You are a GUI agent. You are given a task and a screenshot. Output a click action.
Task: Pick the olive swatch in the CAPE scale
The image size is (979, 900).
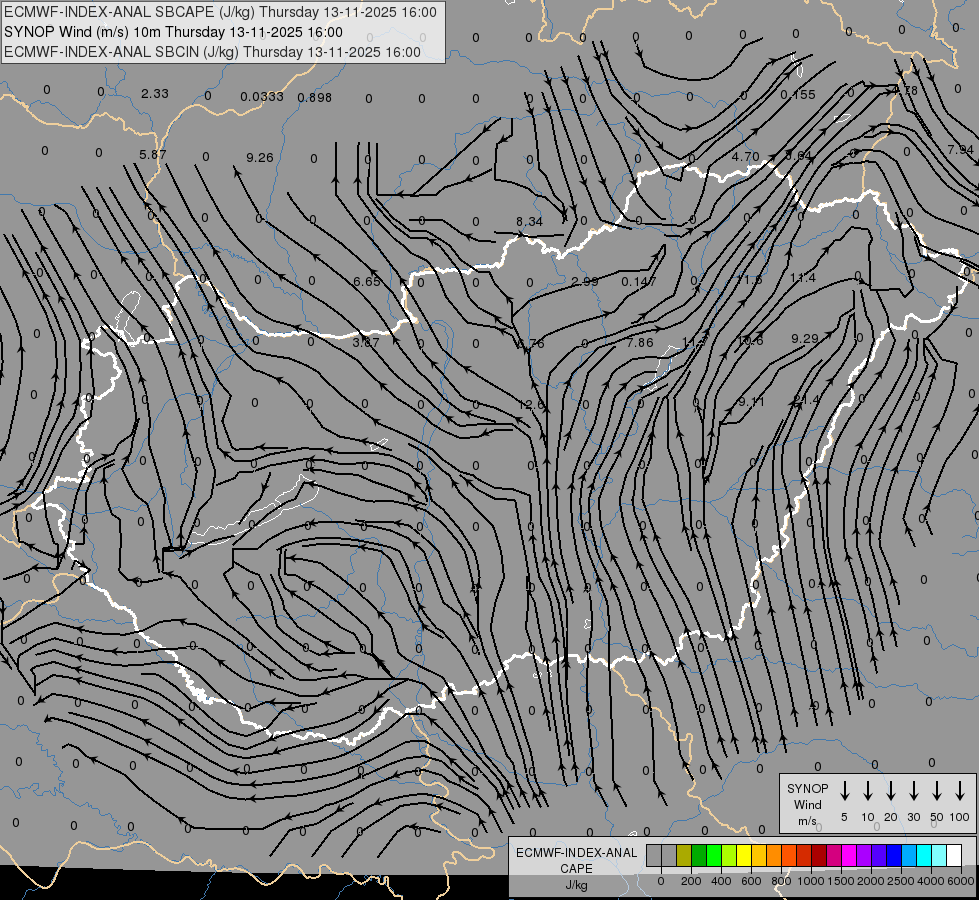[684, 856]
